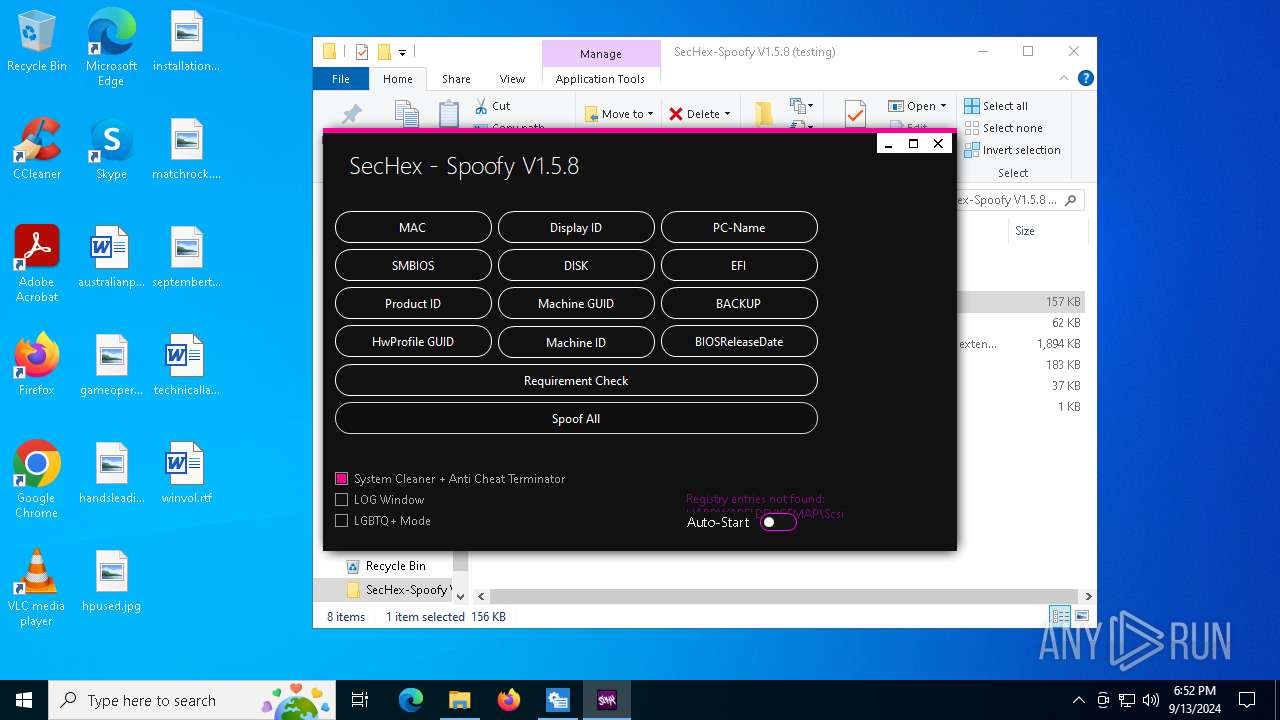
Task: Toggle the Auto-Start switch
Action: click(778, 522)
